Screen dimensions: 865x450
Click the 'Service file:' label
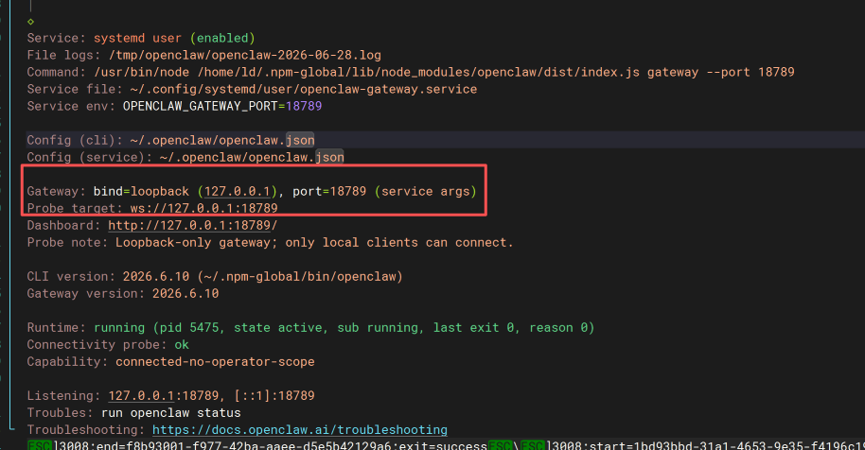coord(74,89)
